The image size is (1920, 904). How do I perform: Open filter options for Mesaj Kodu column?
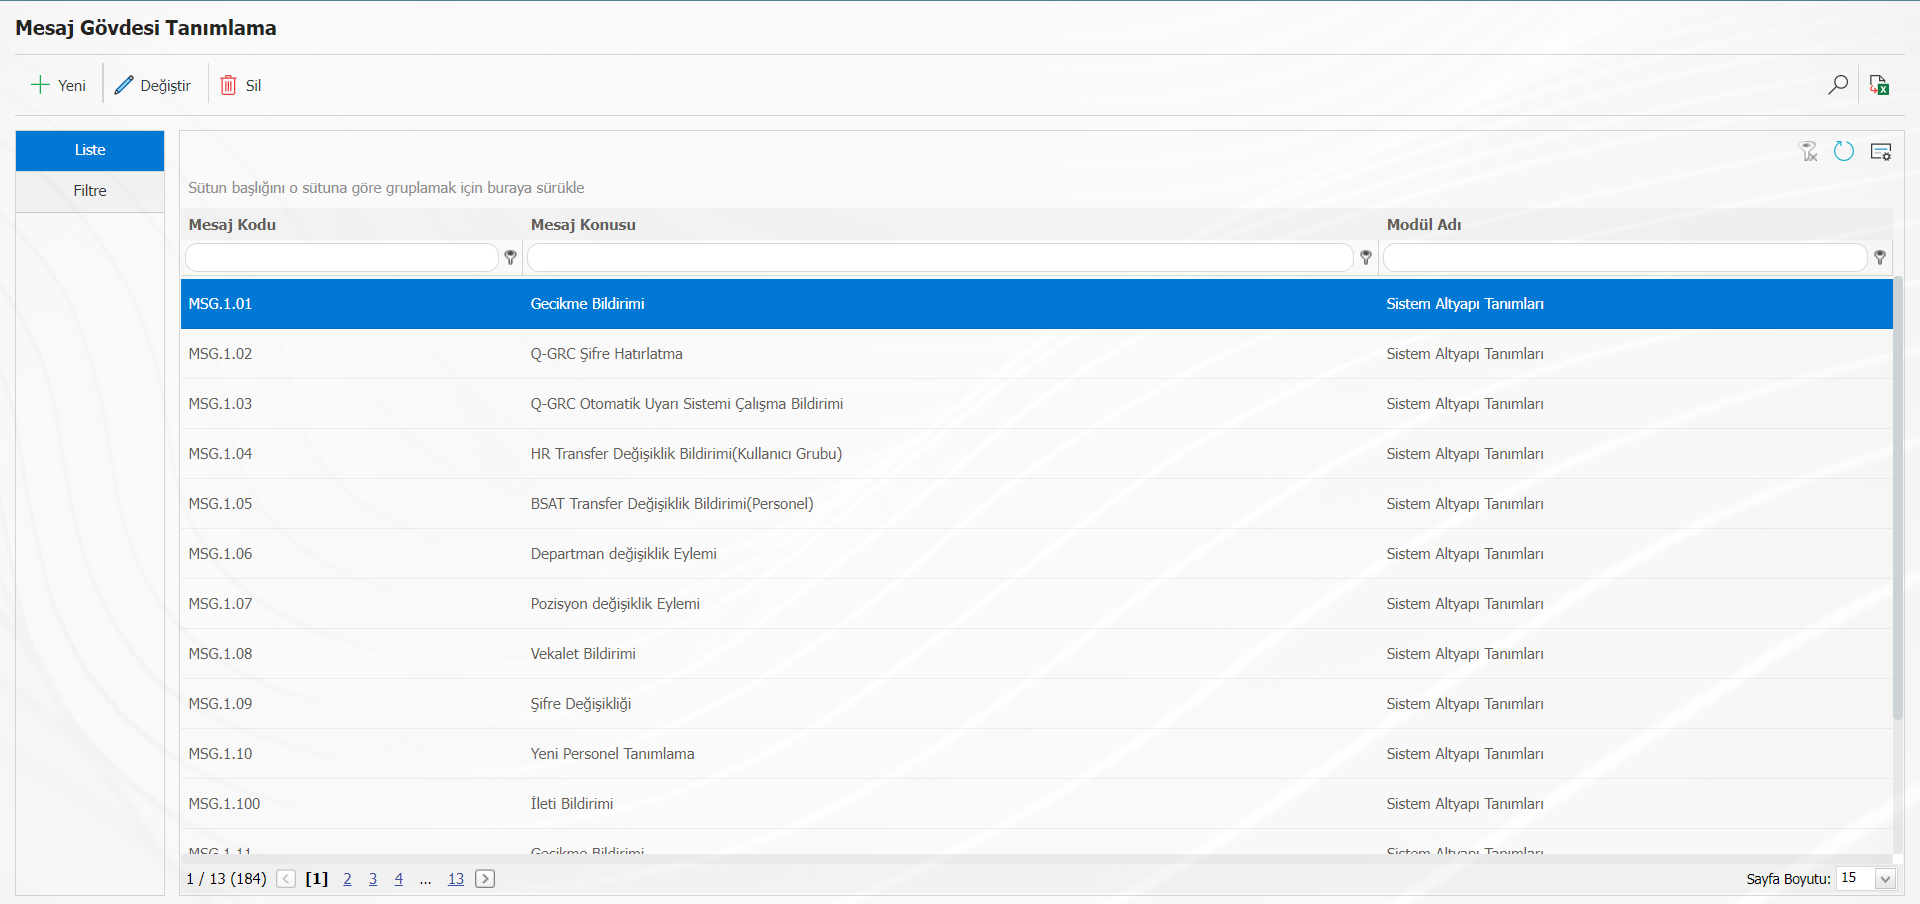(510, 258)
